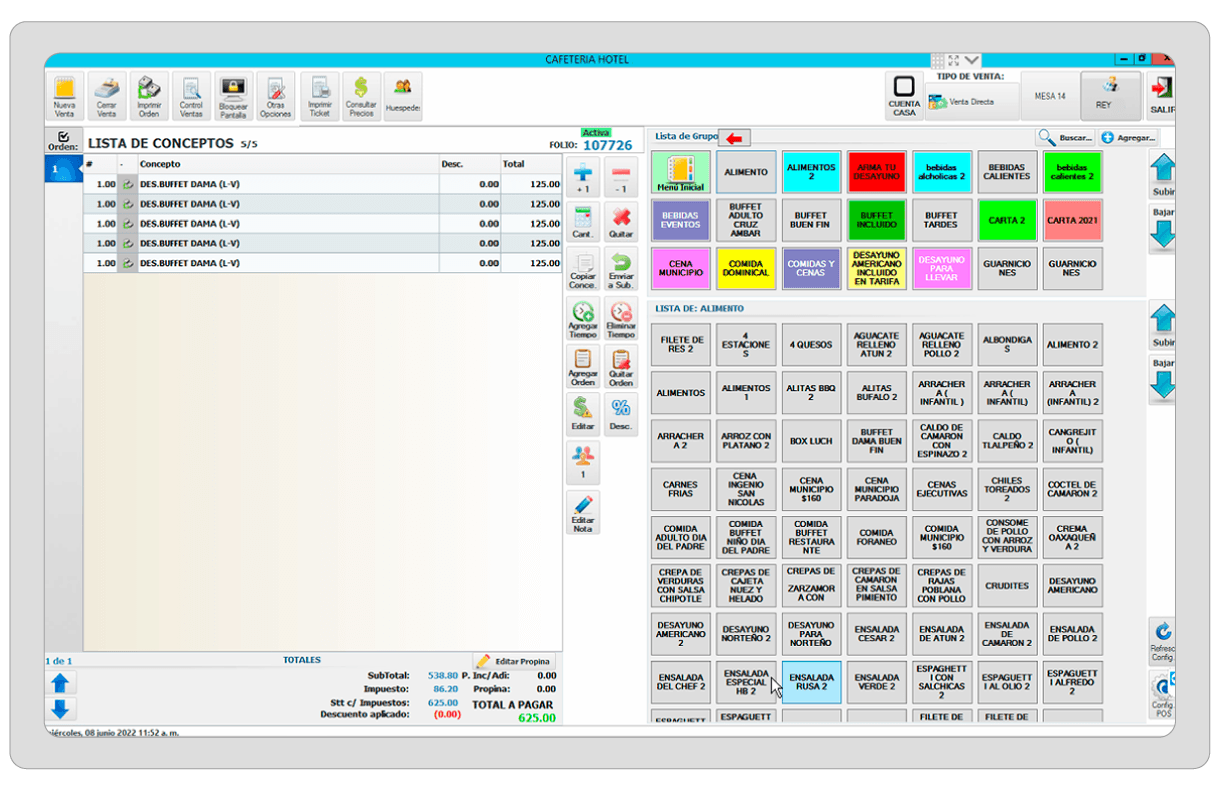Click the red X Quitar button

tap(621, 221)
